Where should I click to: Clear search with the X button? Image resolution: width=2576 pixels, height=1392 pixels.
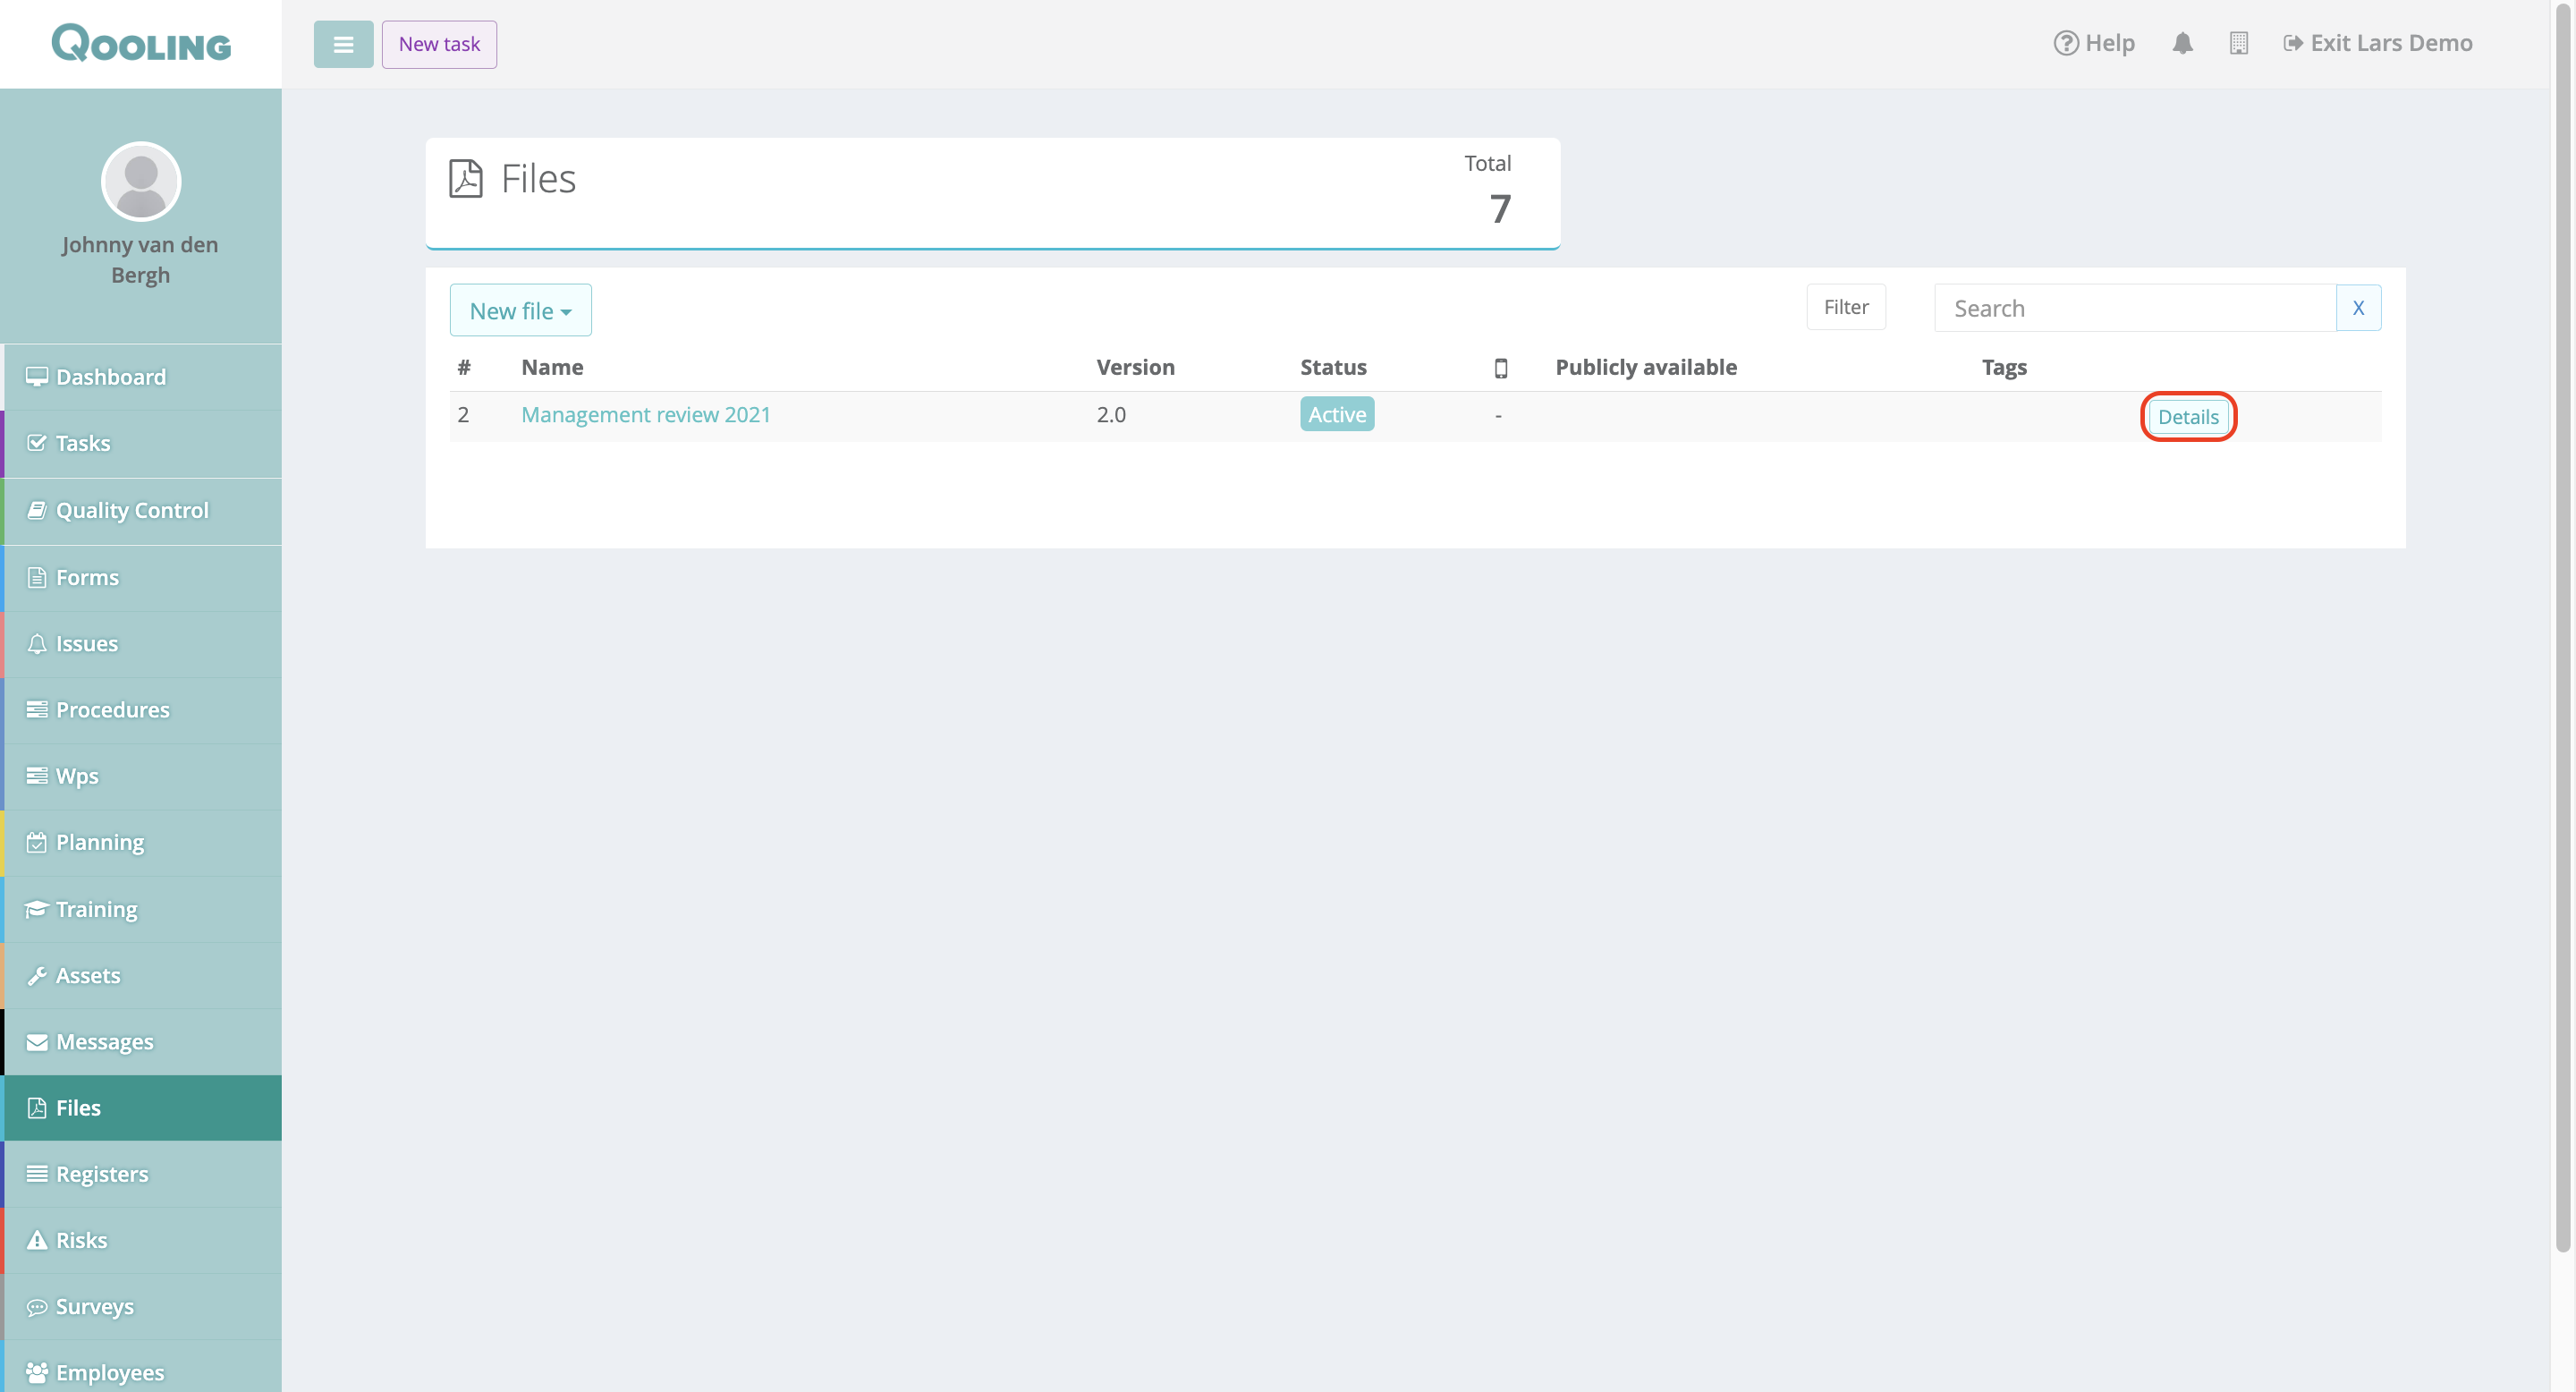click(2357, 307)
